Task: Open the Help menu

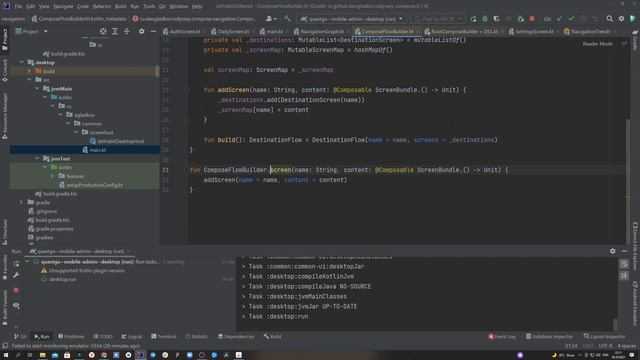Action: [x=197, y=7]
